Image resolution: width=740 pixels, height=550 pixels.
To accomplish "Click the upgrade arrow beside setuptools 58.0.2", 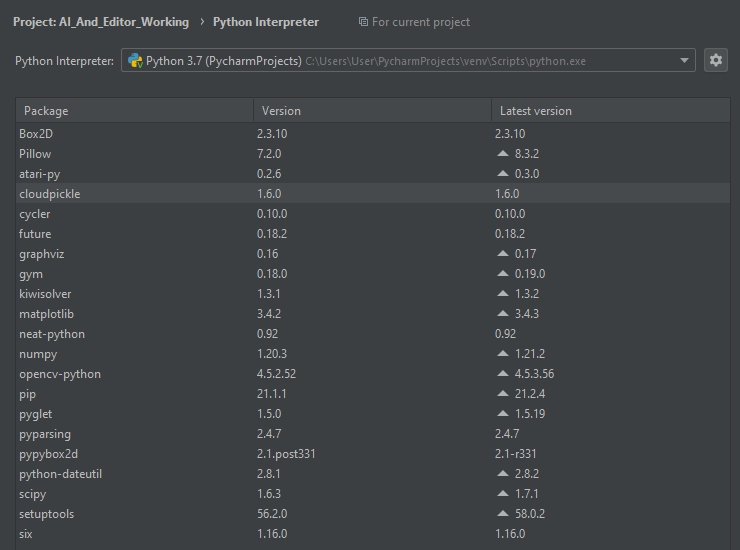I will pyautogui.click(x=503, y=514).
